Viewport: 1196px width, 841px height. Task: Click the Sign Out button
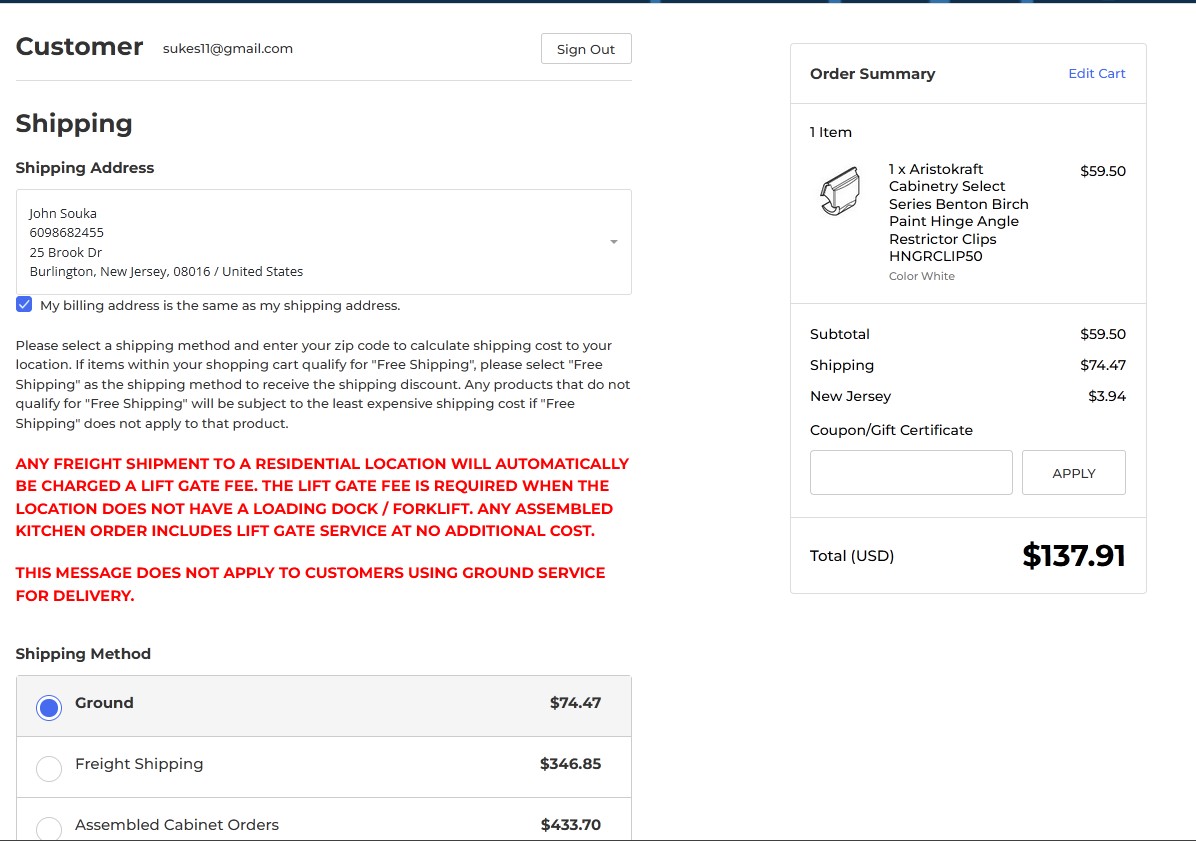[586, 49]
